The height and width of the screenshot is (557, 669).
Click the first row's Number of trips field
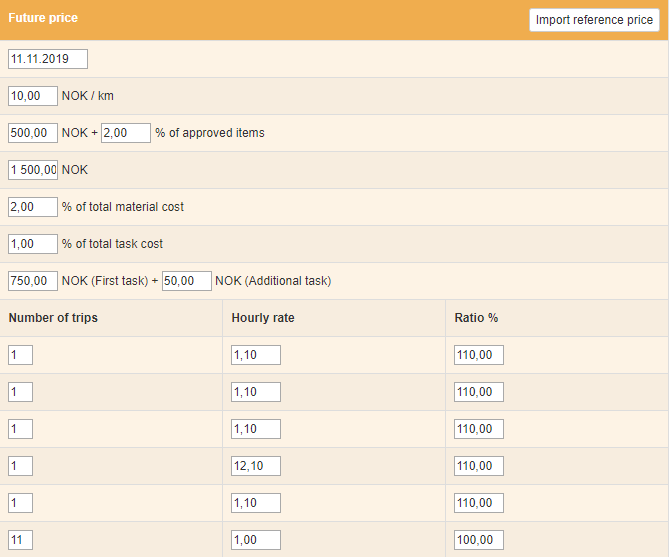pos(21,355)
